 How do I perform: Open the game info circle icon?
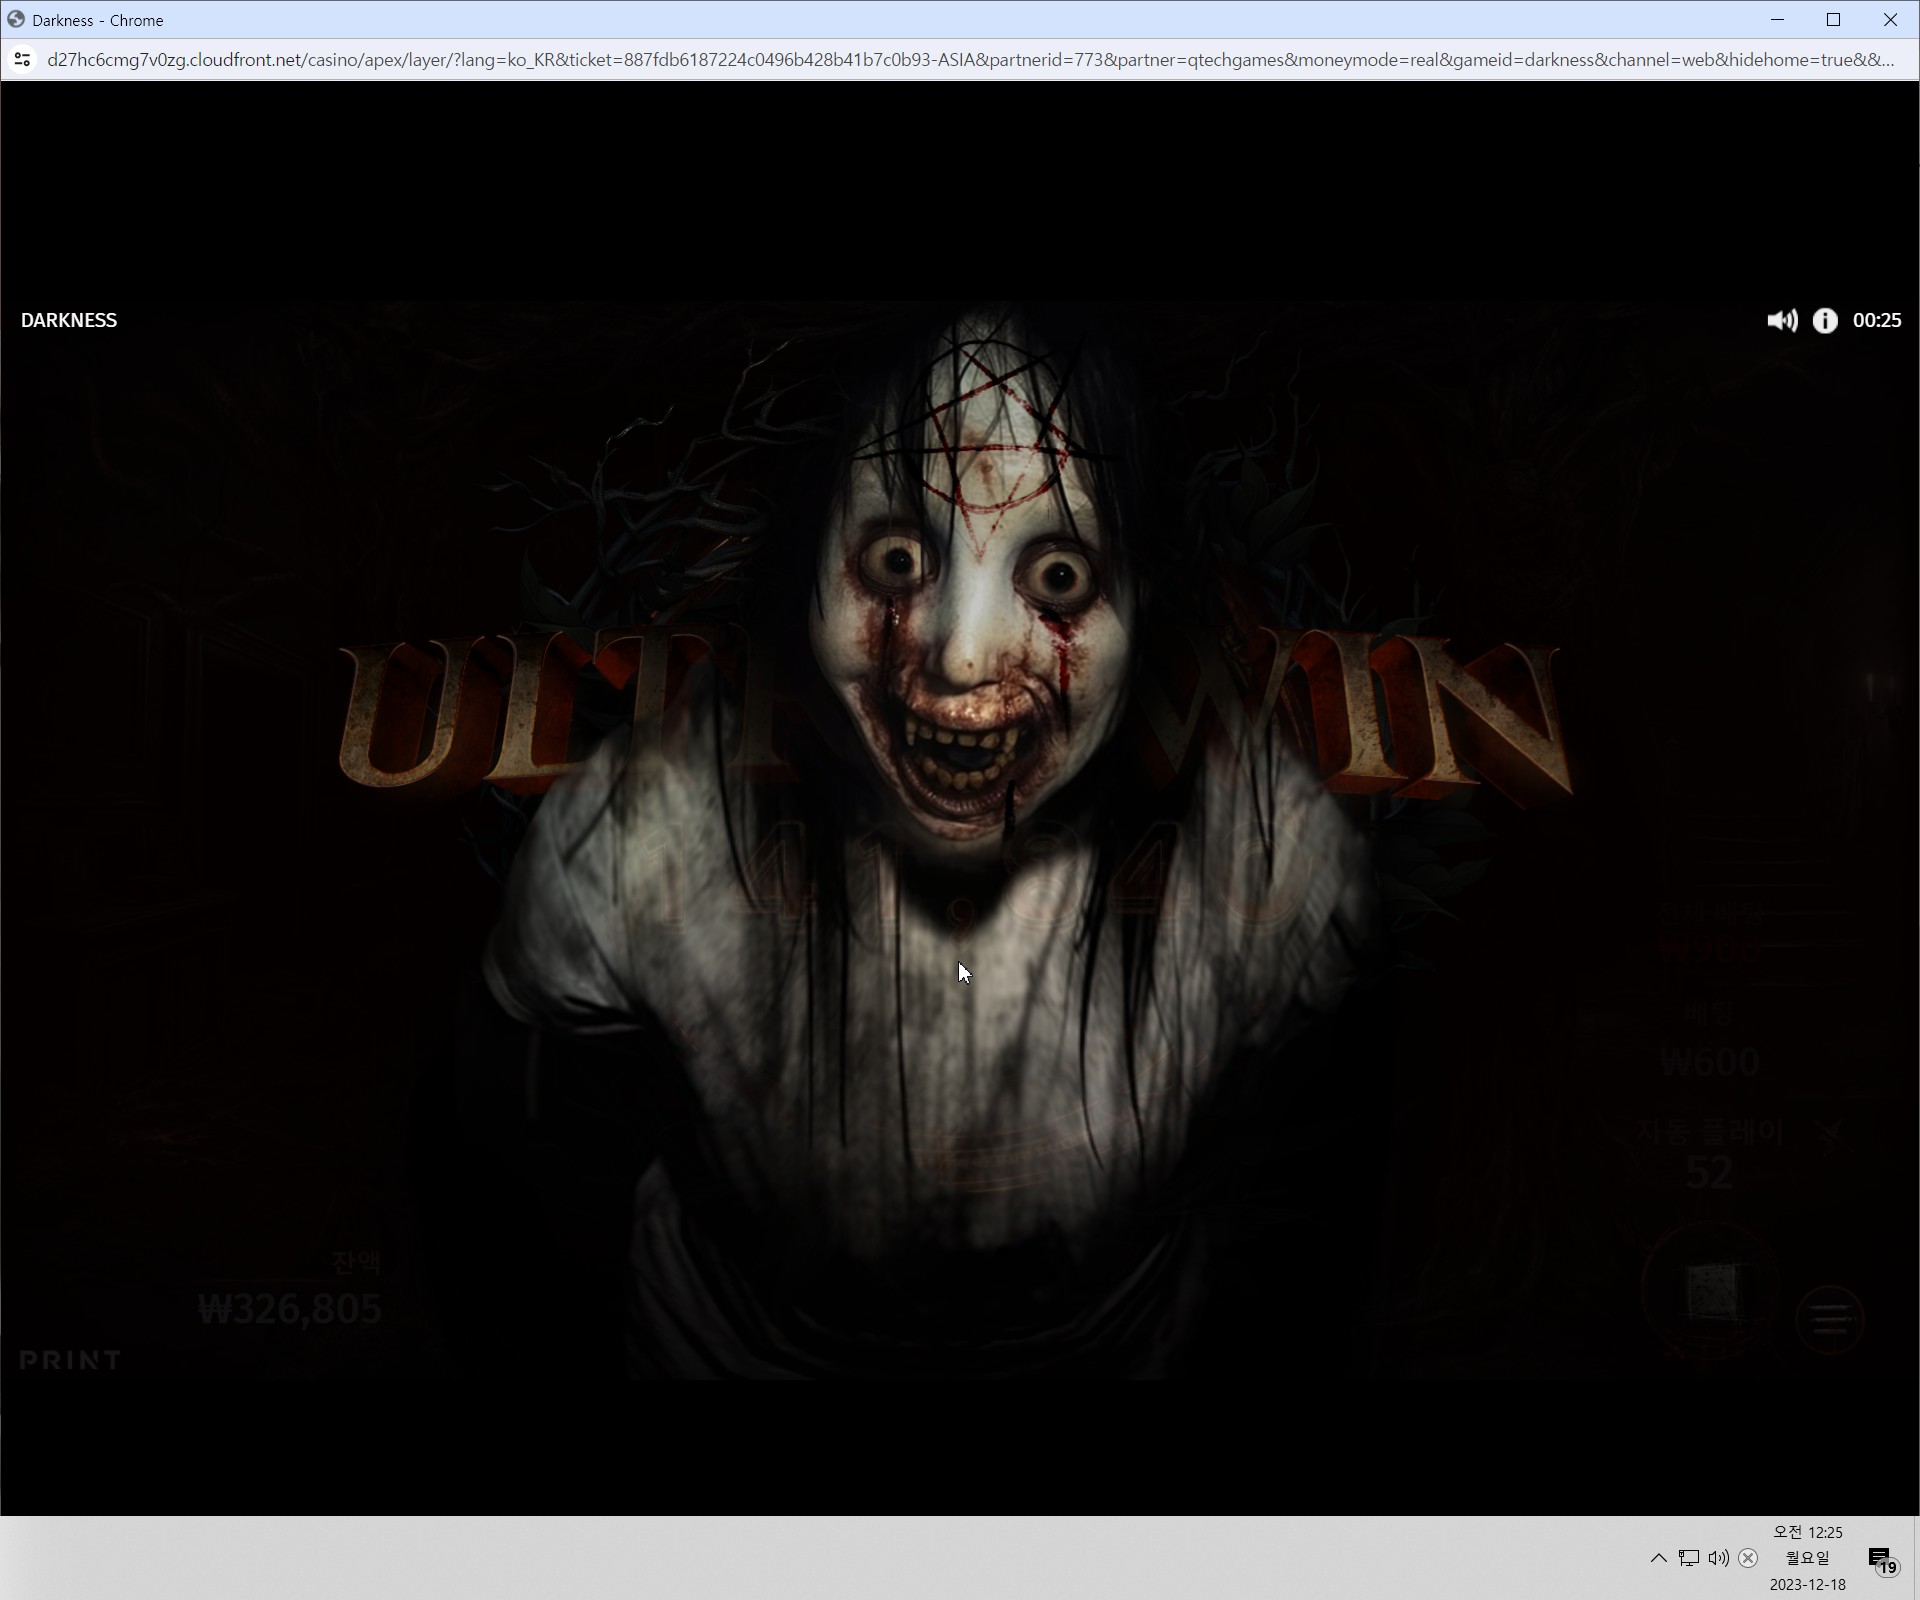1825,320
